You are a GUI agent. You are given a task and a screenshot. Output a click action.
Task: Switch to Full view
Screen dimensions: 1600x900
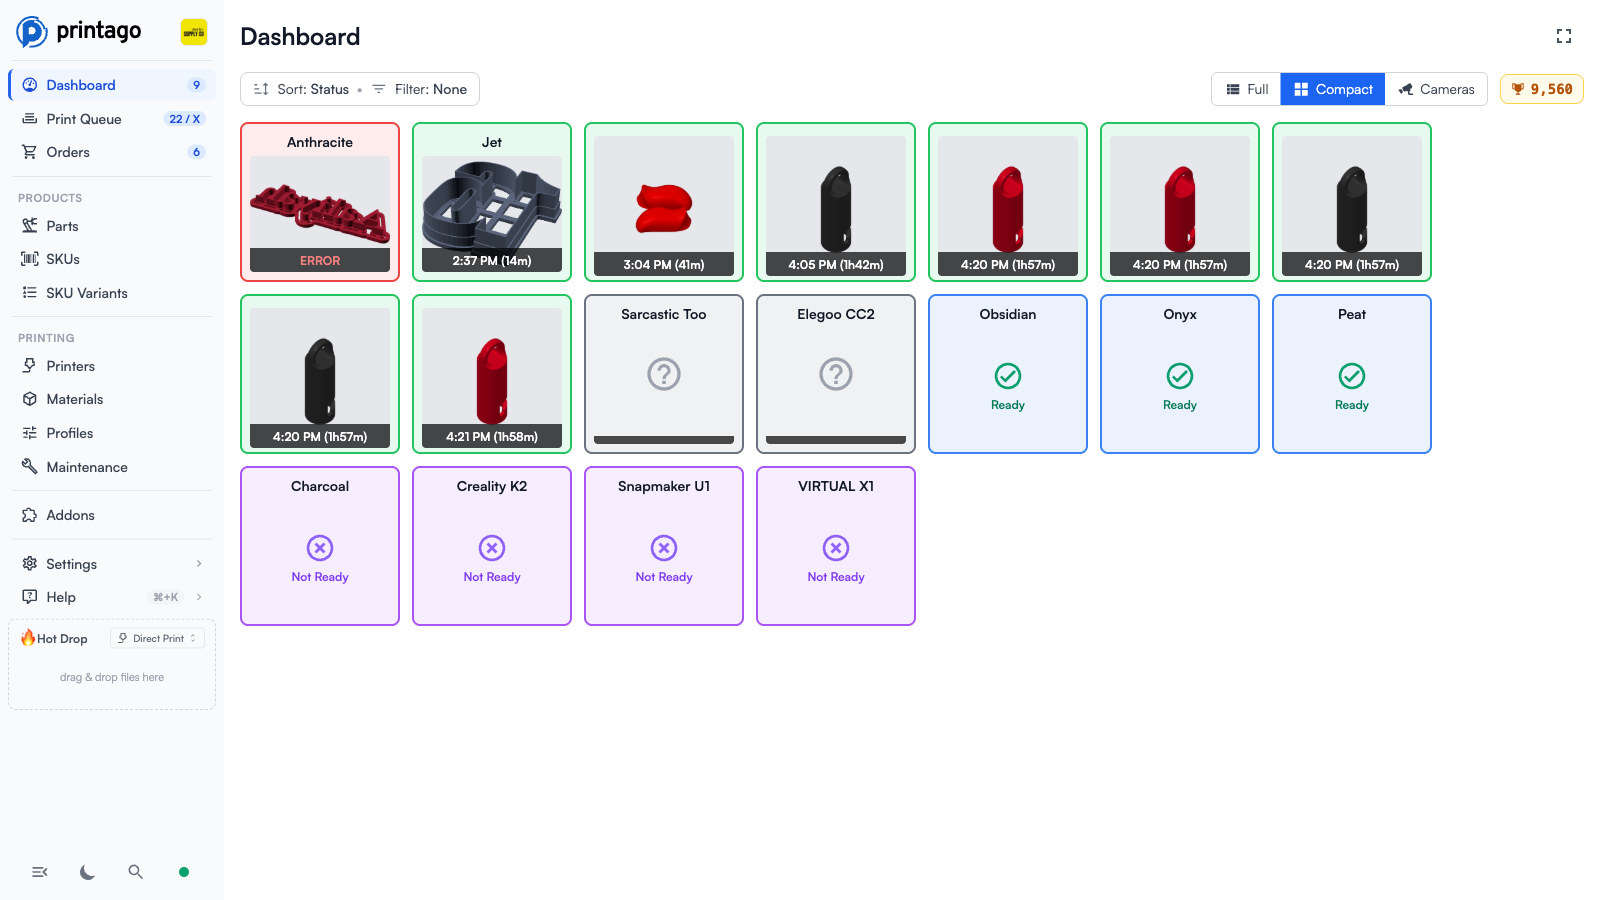(x=1246, y=89)
